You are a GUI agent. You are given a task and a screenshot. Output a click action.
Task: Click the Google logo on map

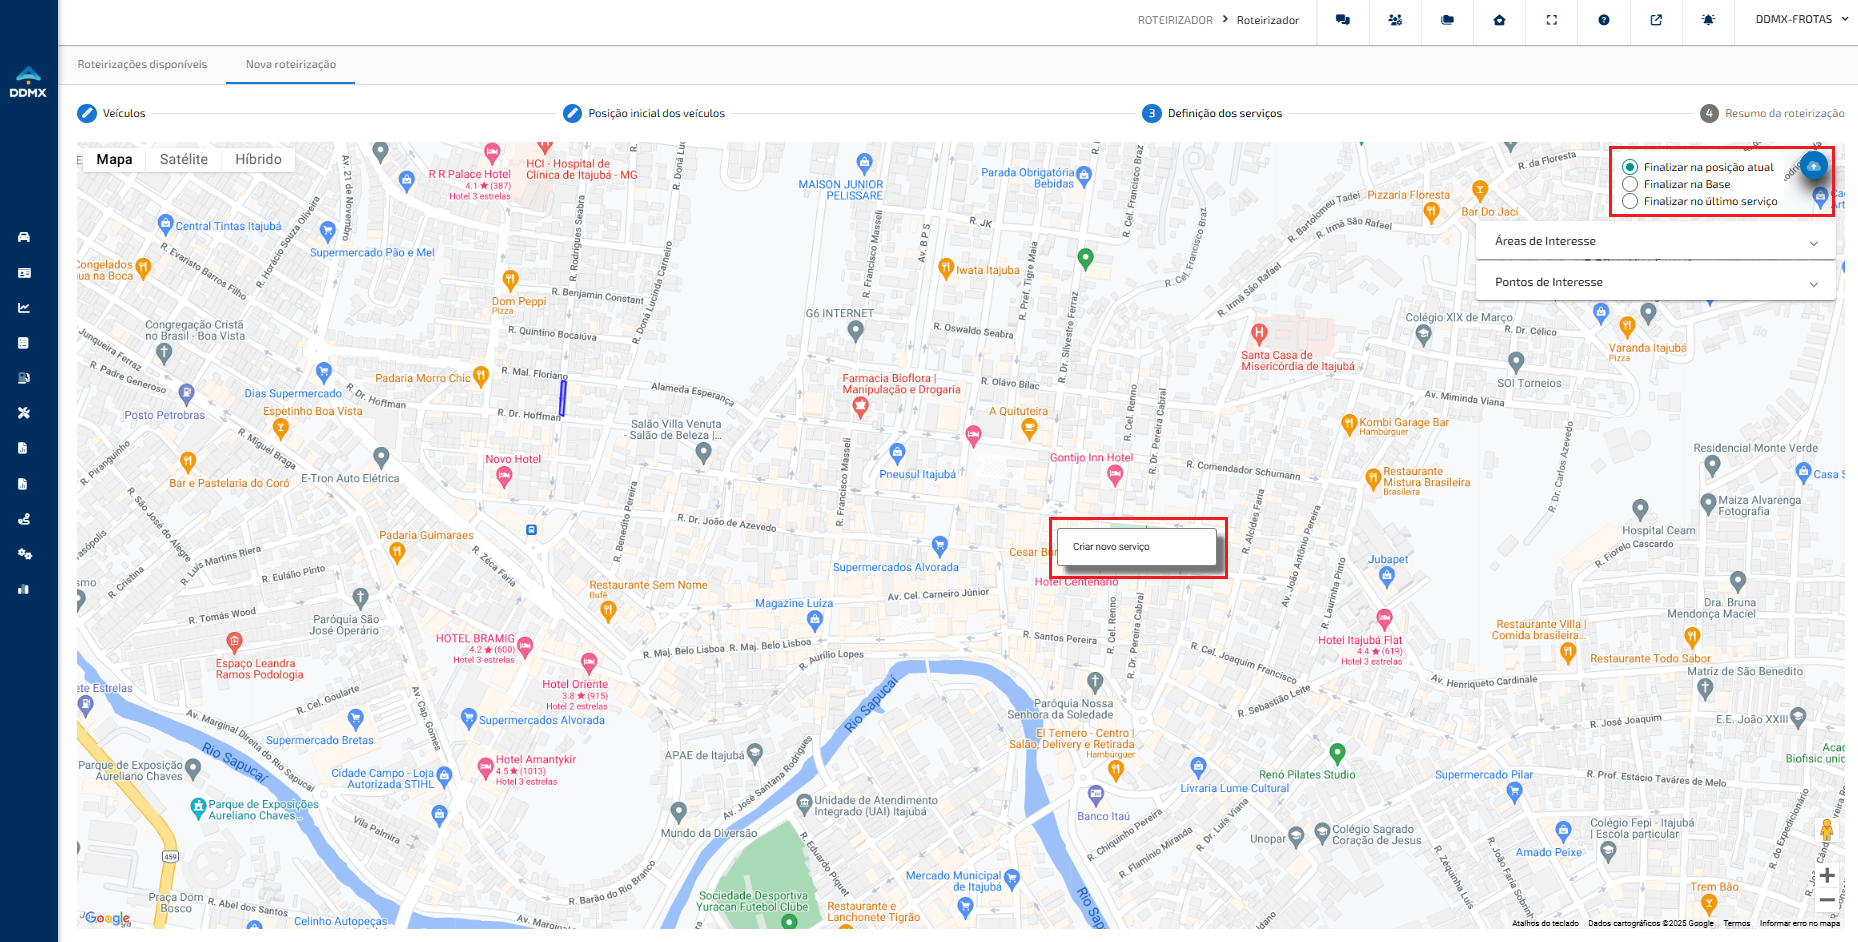(x=107, y=918)
